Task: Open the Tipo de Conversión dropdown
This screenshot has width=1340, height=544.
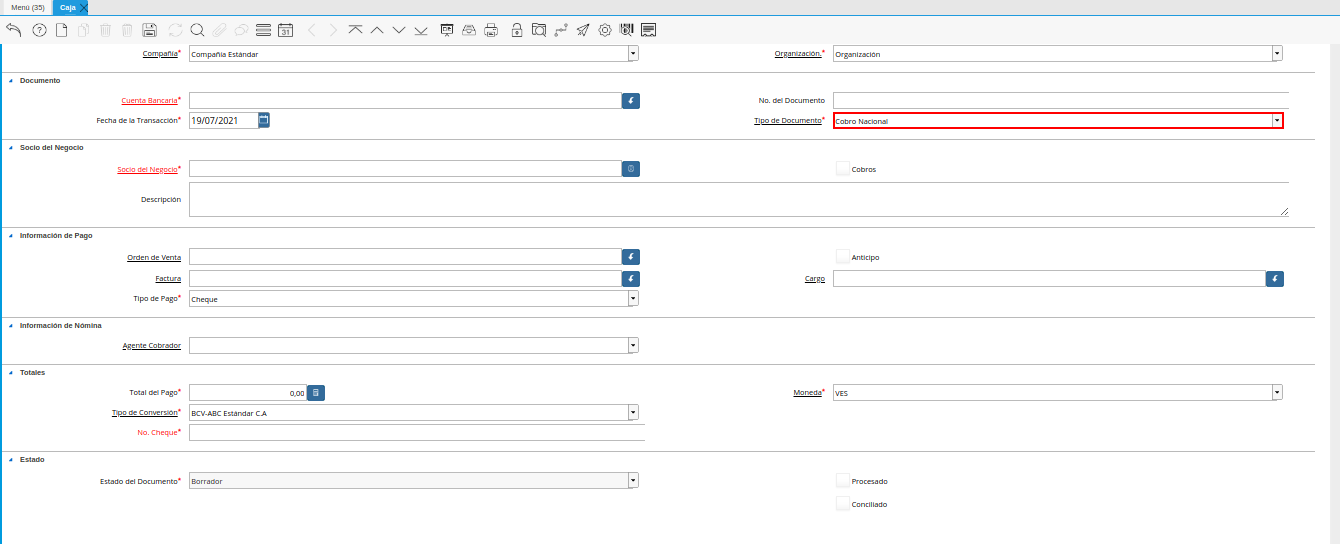Action: 633,413
